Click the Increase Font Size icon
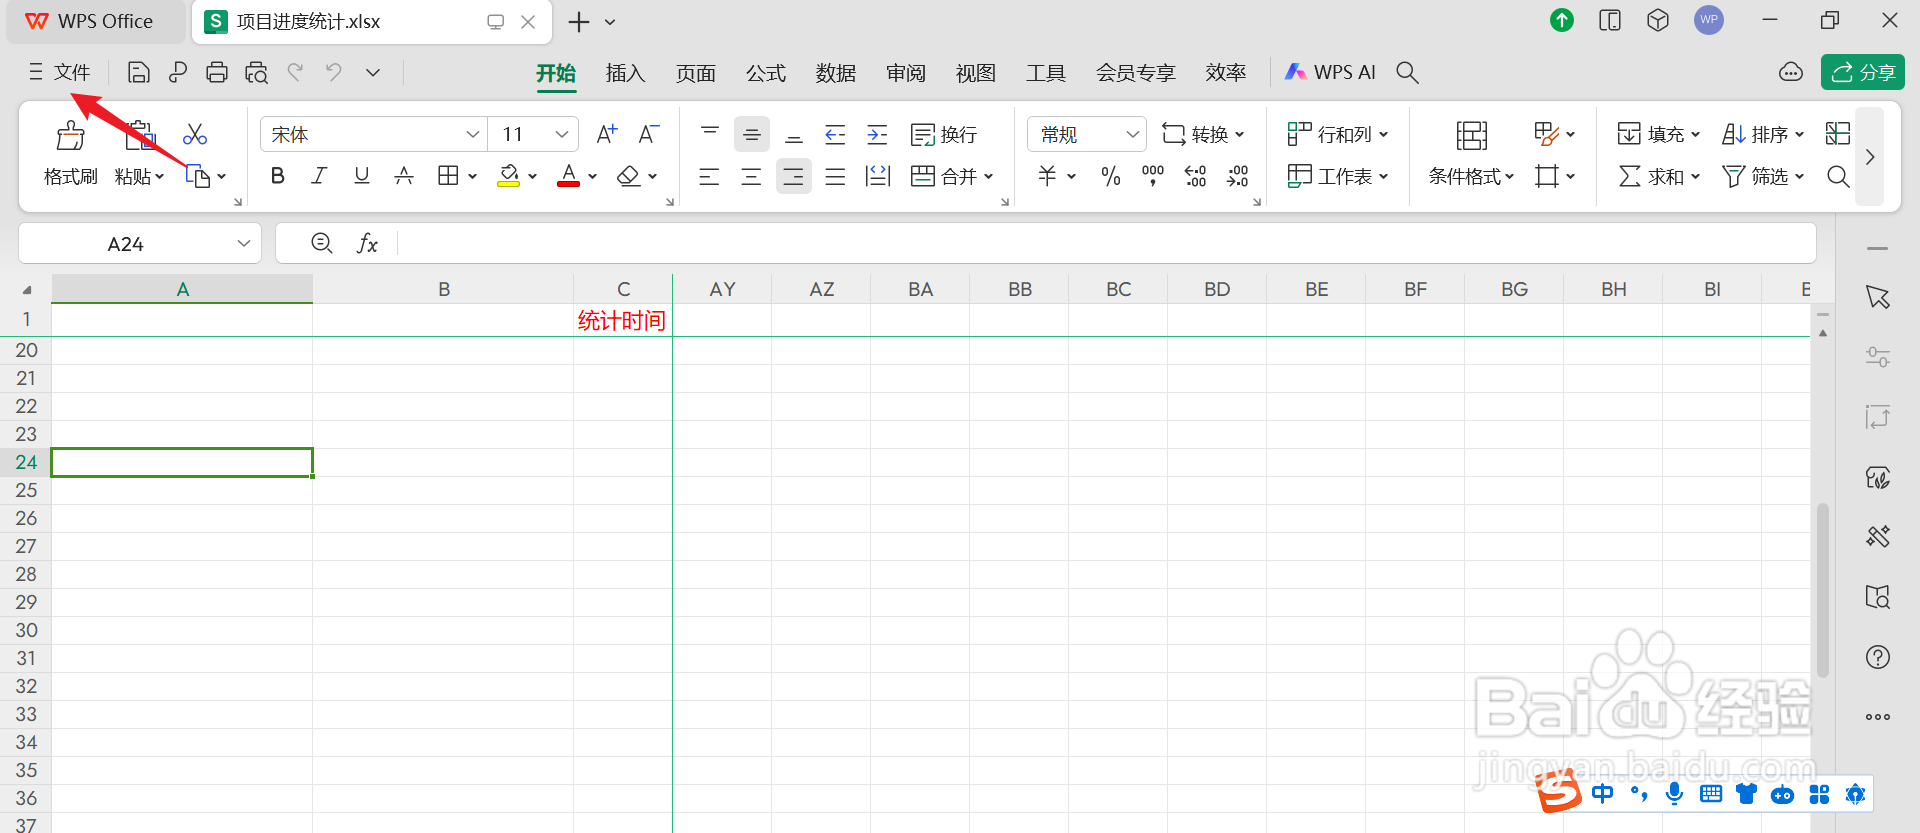The width and height of the screenshot is (1920, 833). (x=606, y=134)
